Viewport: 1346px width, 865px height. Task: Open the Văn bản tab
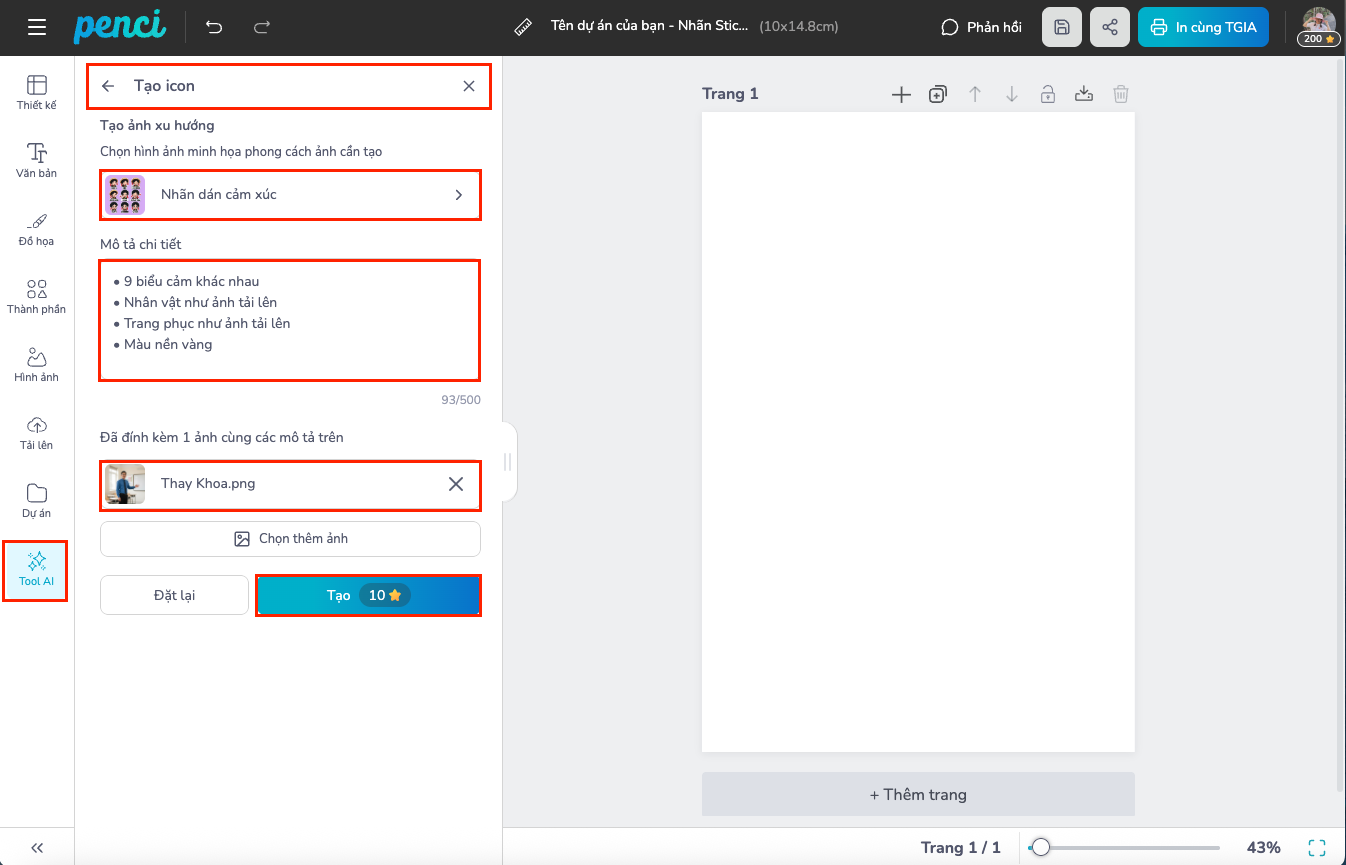click(37, 160)
